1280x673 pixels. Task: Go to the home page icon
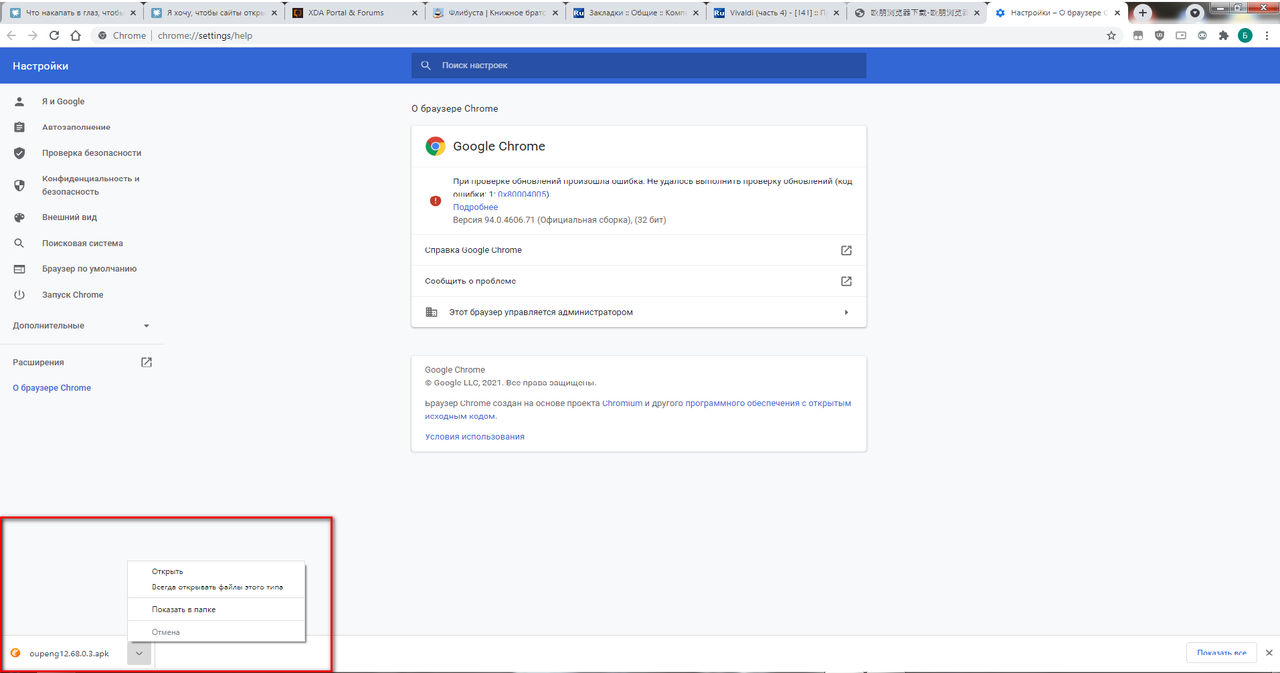75,35
